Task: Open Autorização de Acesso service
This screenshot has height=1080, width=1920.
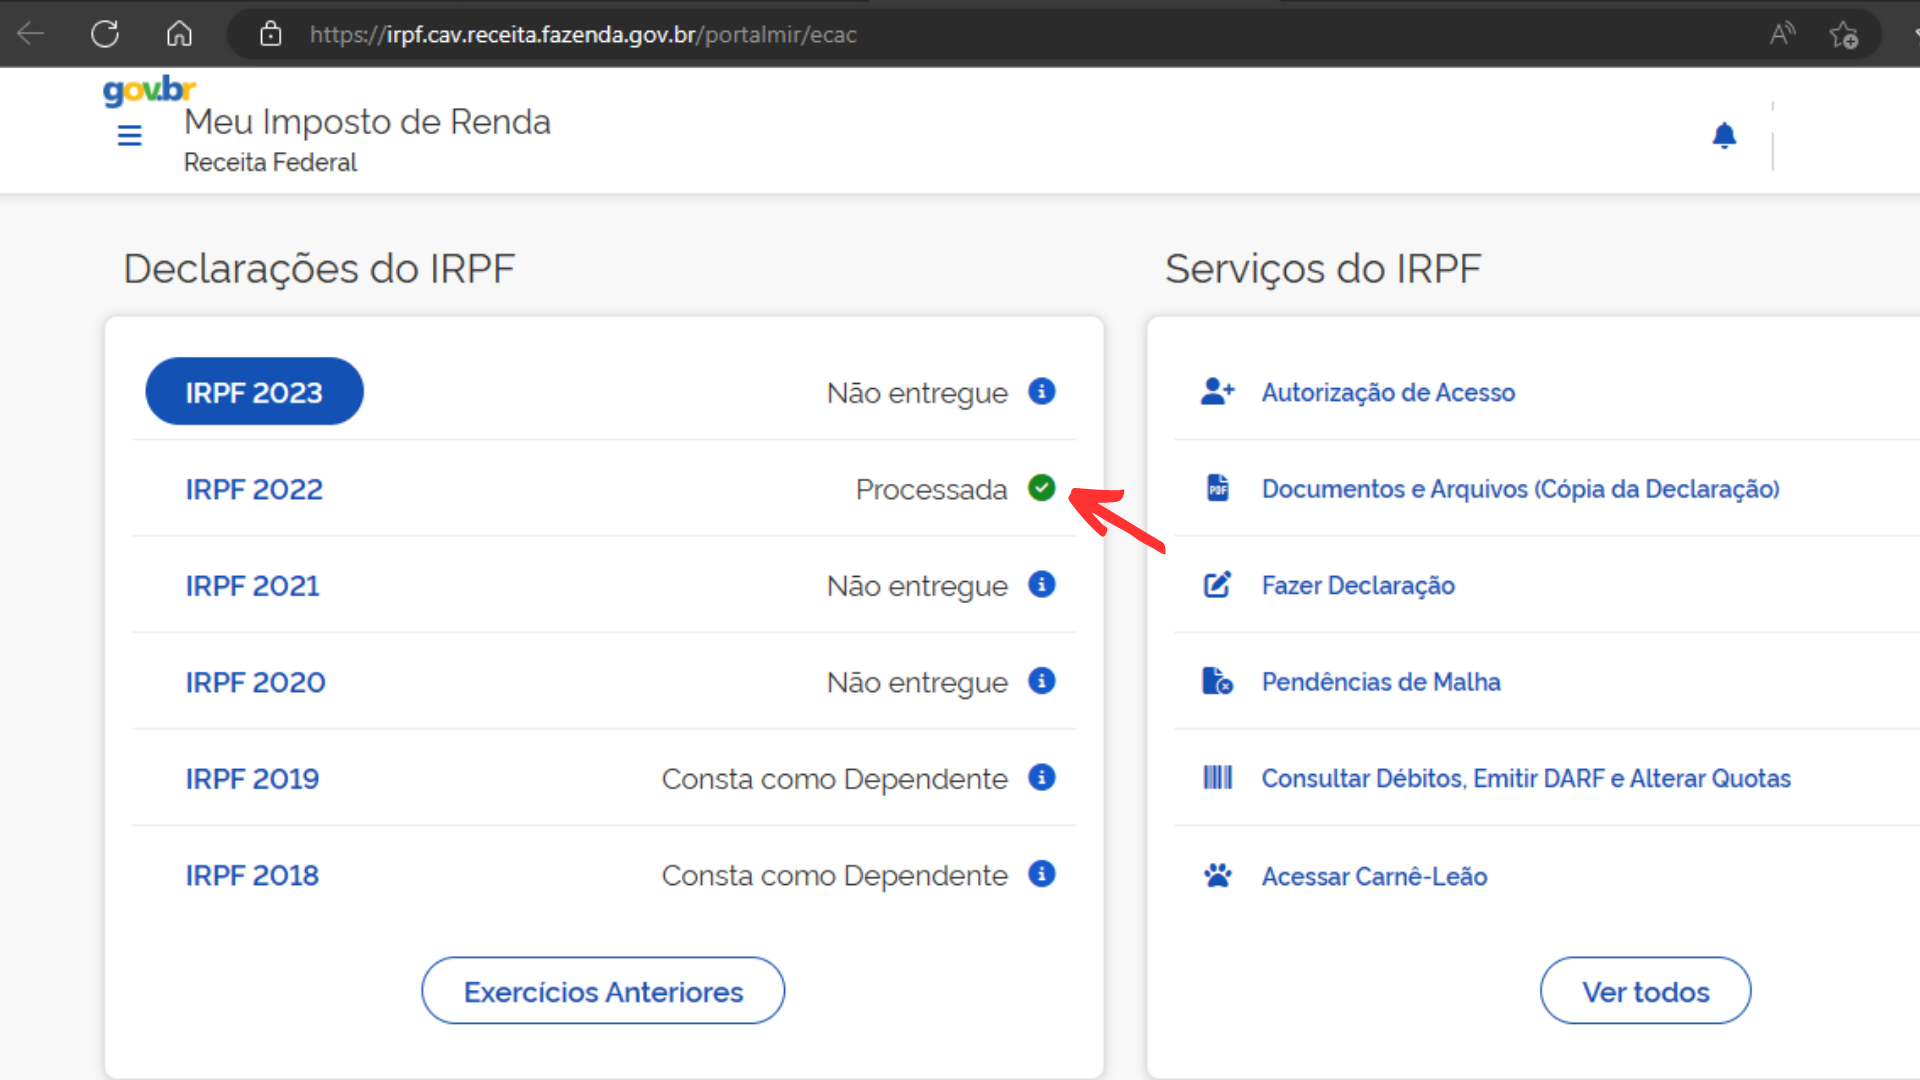Action: (1388, 392)
